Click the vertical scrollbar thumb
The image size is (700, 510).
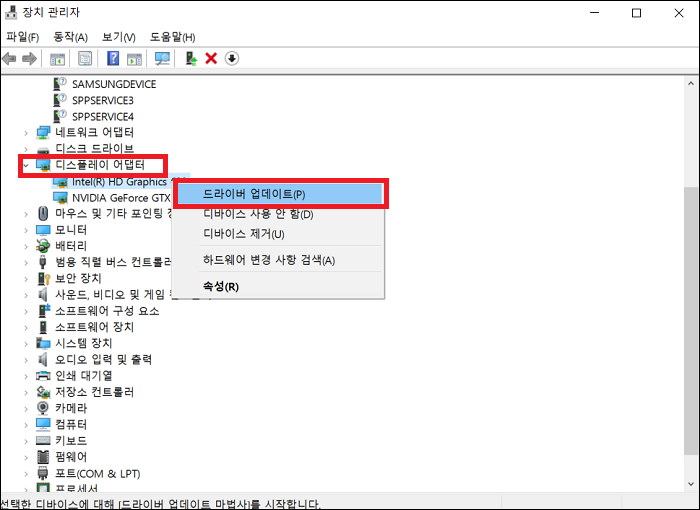point(691,321)
